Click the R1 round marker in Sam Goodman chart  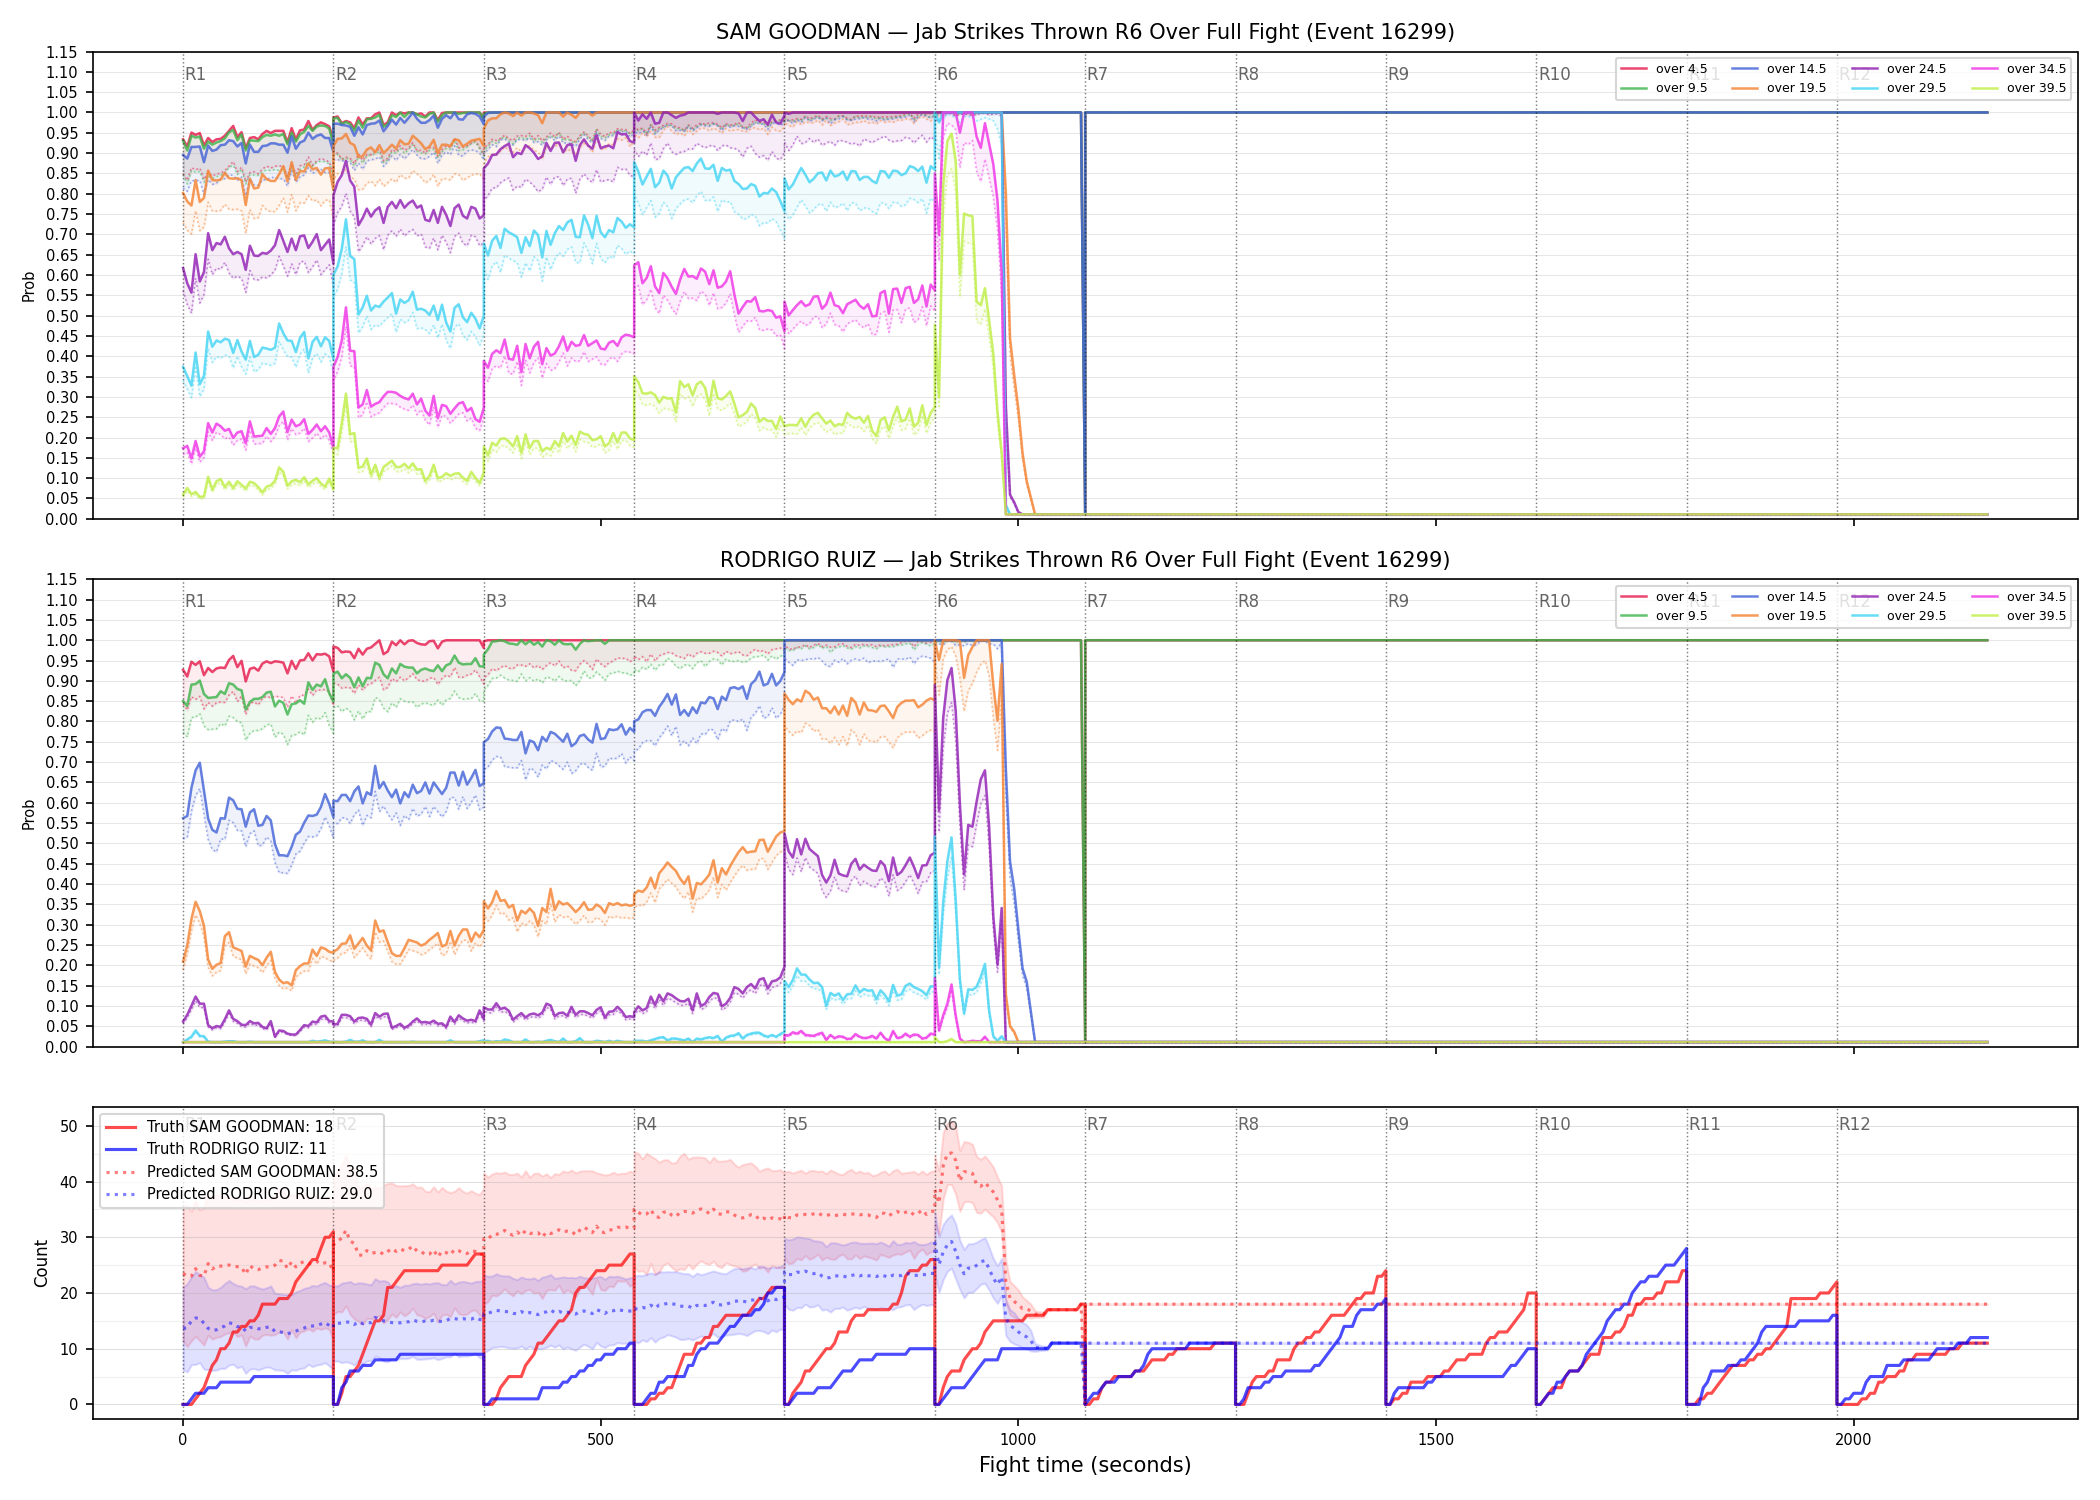tap(195, 74)
